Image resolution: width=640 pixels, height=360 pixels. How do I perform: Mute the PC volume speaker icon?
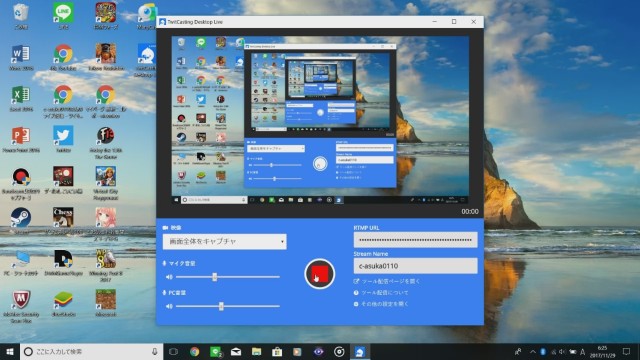[169, 306]
